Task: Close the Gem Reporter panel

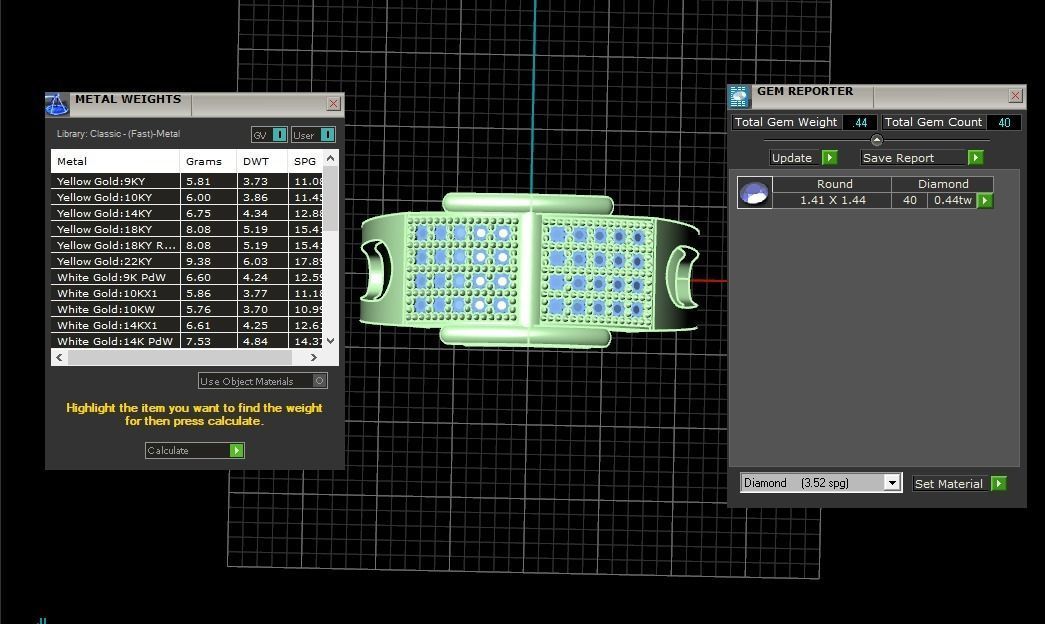Action: tap(1015, 96)
